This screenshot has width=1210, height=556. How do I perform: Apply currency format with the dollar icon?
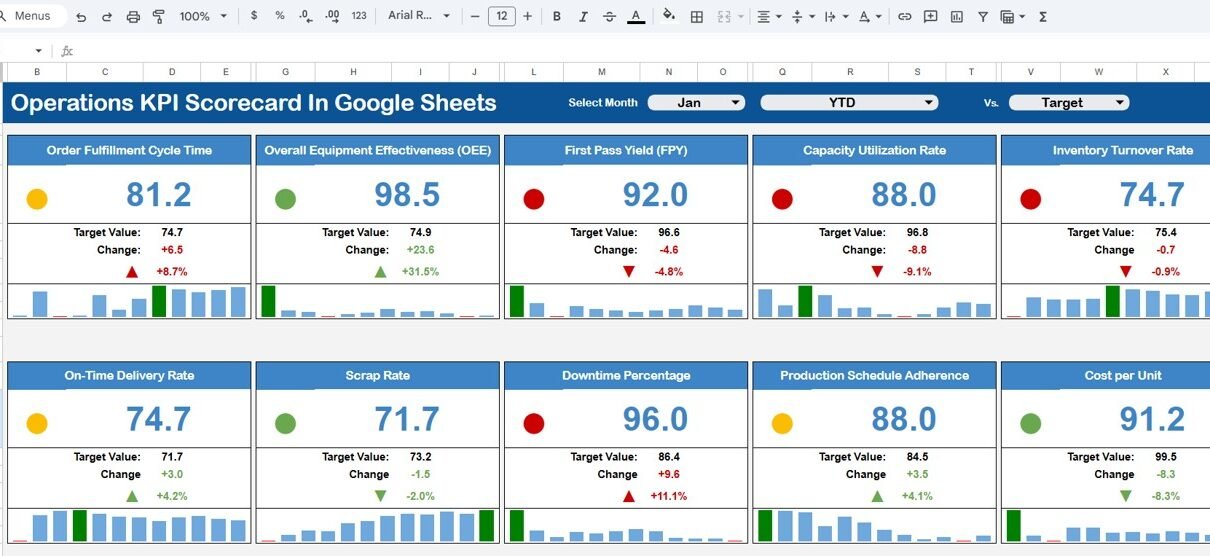[x=254, y=17]
